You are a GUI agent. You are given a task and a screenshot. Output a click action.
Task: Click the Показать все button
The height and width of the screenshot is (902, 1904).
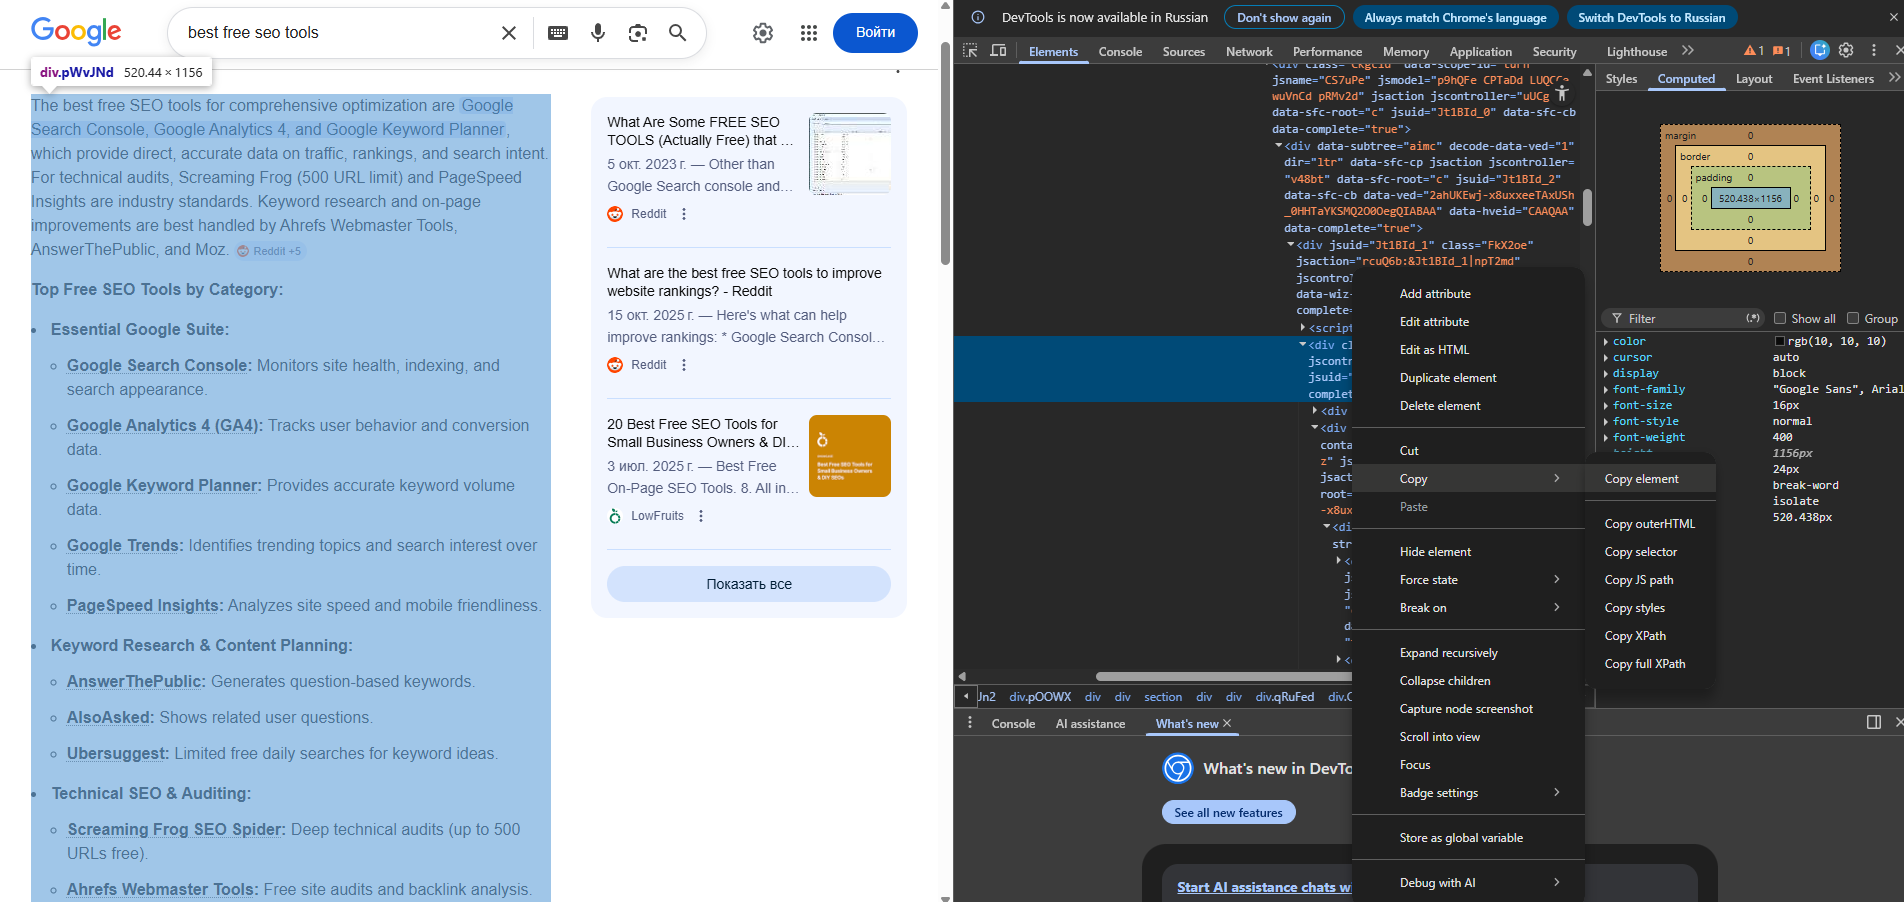(748, 583)
